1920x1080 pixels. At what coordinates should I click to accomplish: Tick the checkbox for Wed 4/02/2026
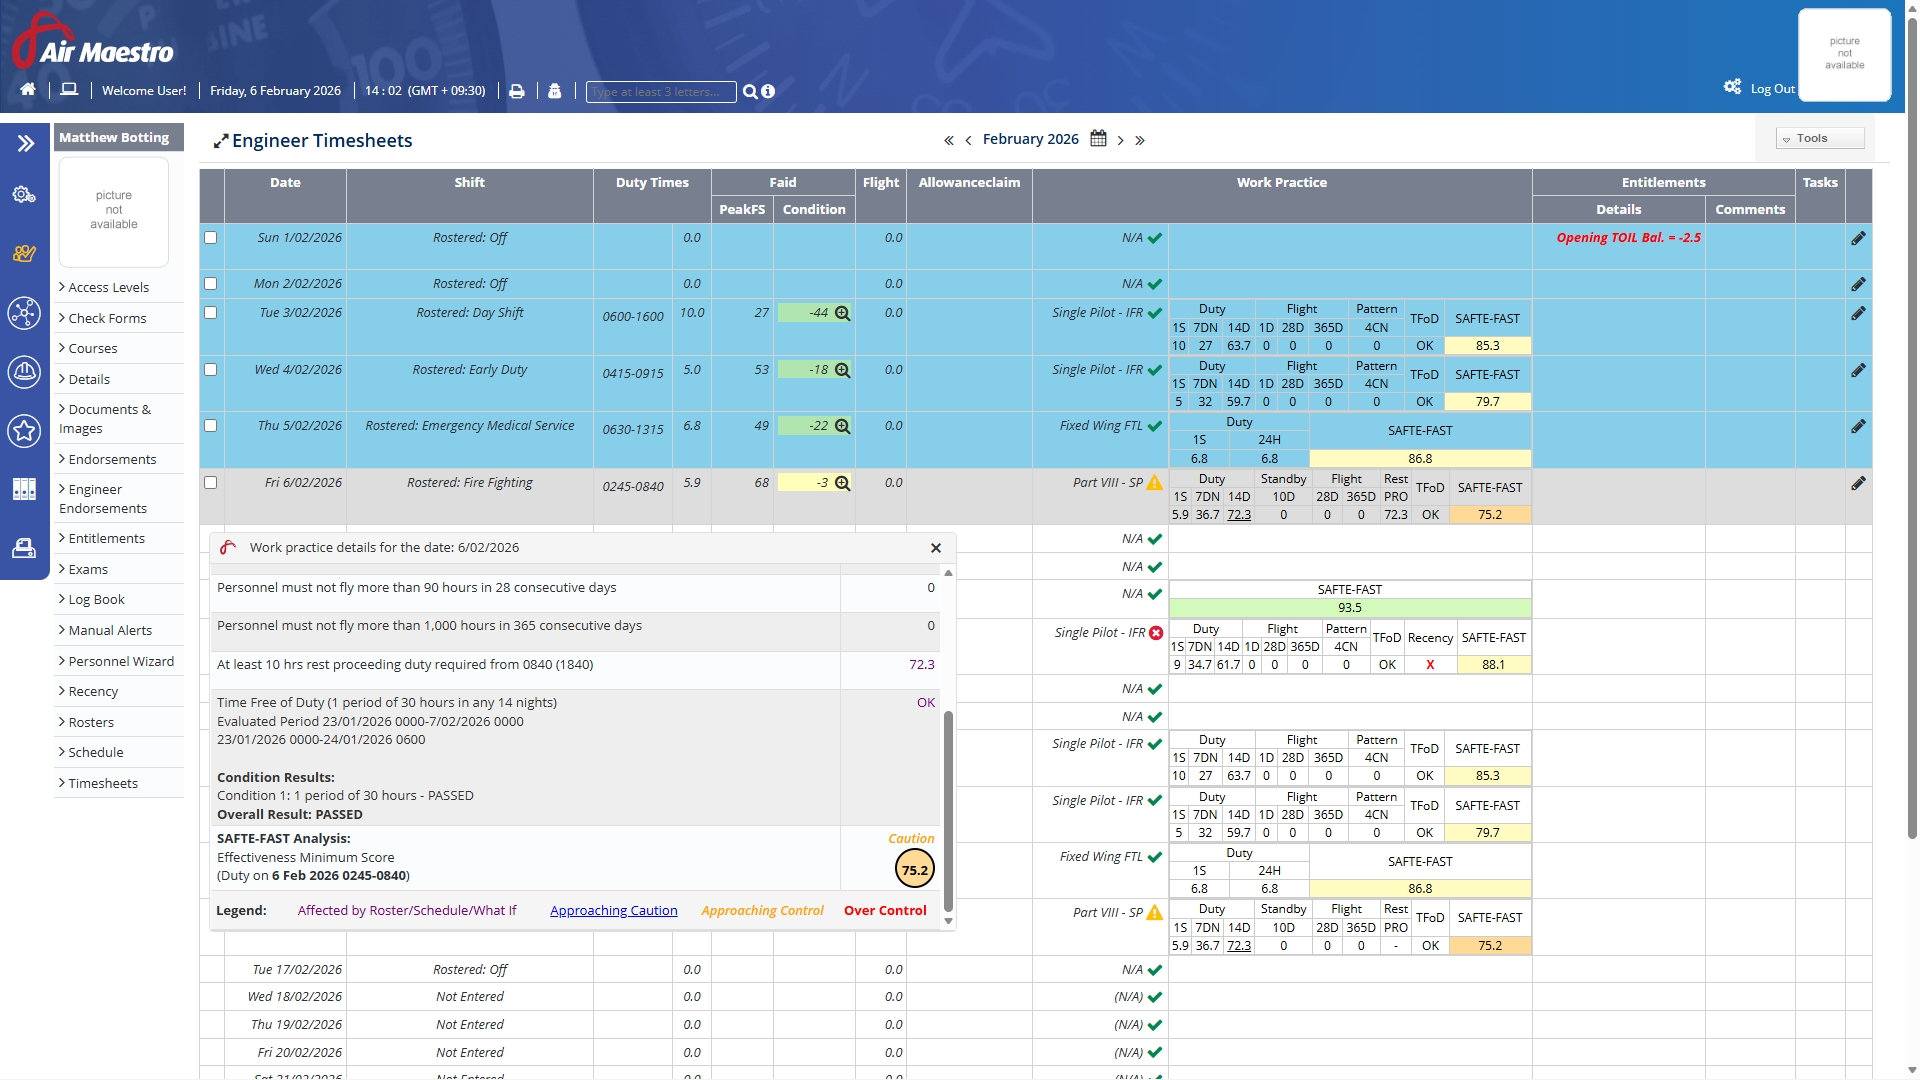(210, 370)
